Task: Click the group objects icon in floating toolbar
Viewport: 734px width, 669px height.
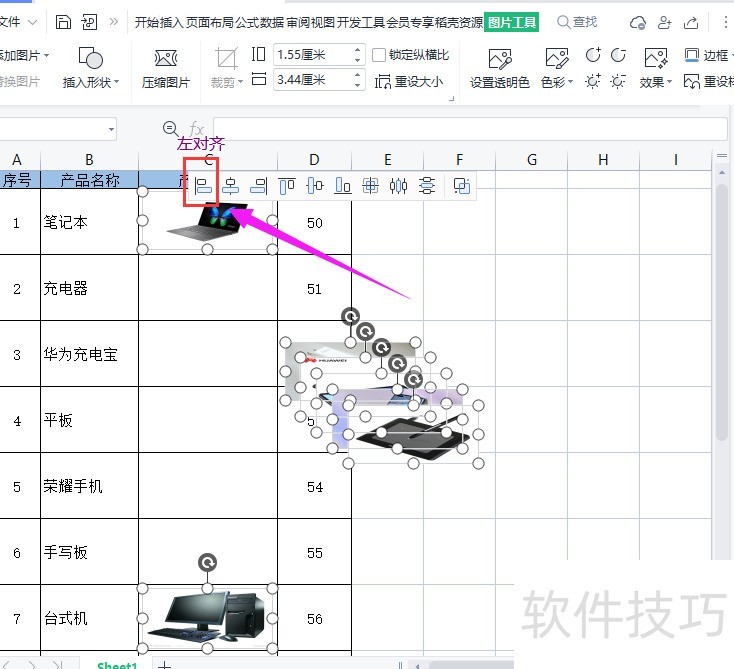Action: pos(461,185)
